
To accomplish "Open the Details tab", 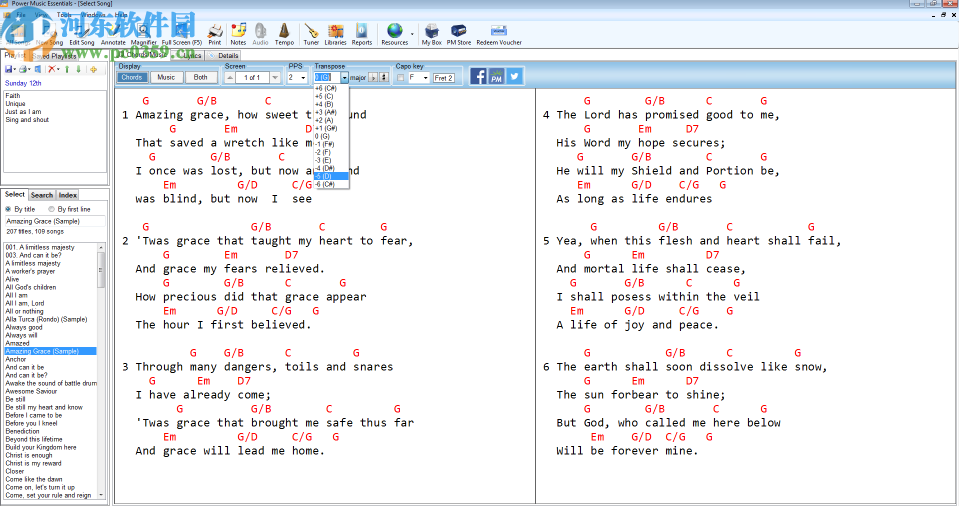I will (x=228, y=55).
